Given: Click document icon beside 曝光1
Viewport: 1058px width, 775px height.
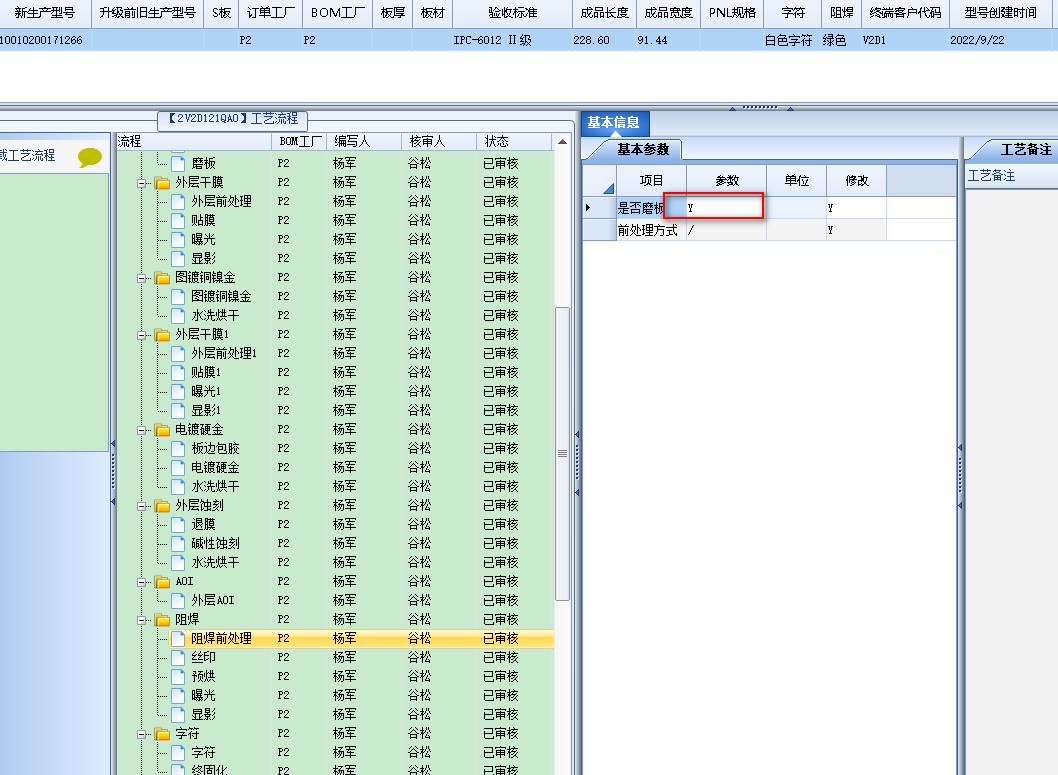Looking at the screenshot, I should click(178, 391).
